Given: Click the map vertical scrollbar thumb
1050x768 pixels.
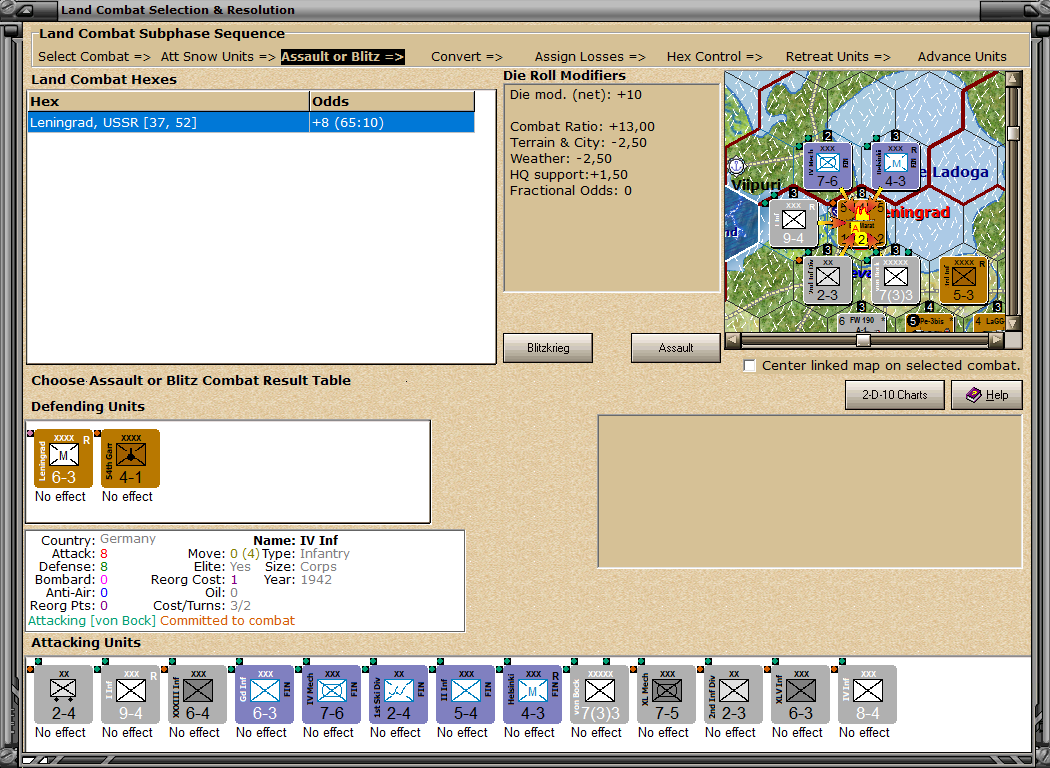Looking at the screenshot, I should (1013, 133).
